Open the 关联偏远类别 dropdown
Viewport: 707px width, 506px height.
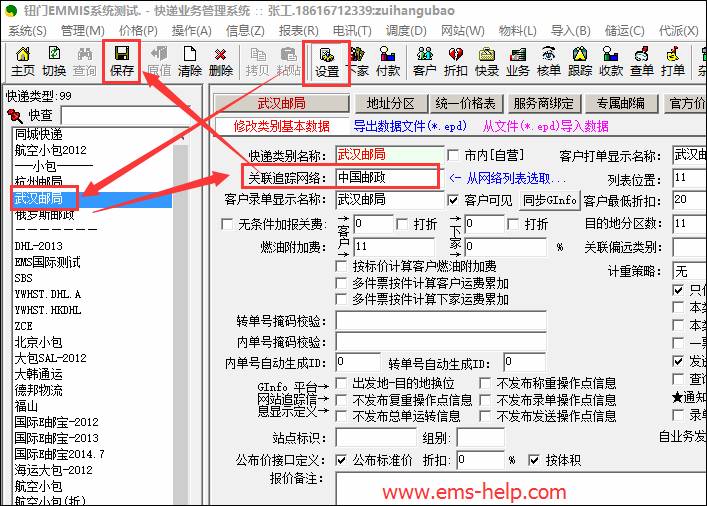(x=689, y=247)
